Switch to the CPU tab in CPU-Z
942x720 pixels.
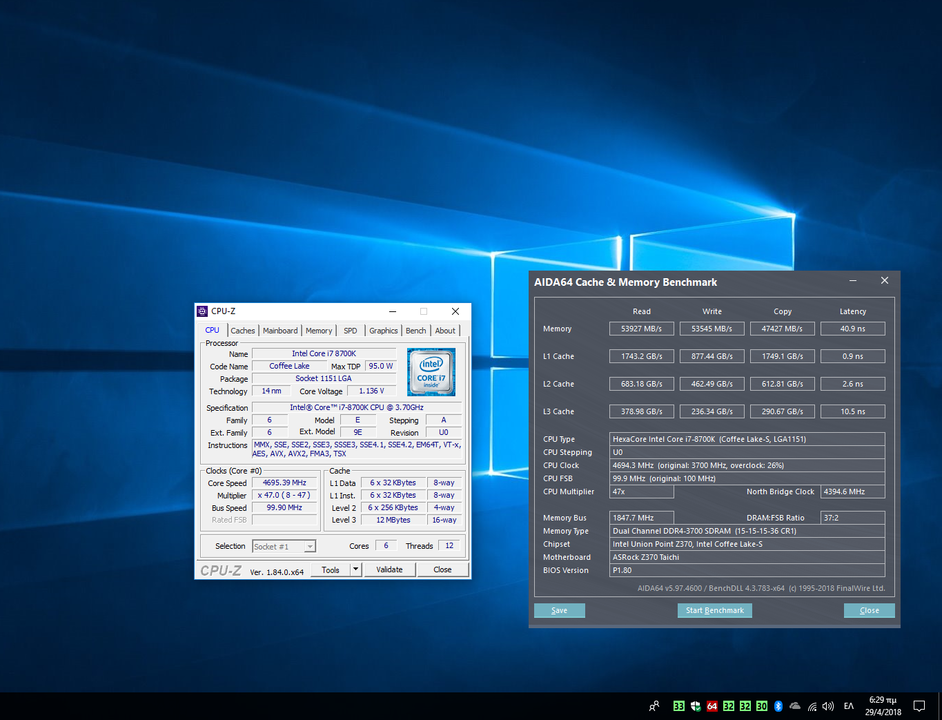212,330
